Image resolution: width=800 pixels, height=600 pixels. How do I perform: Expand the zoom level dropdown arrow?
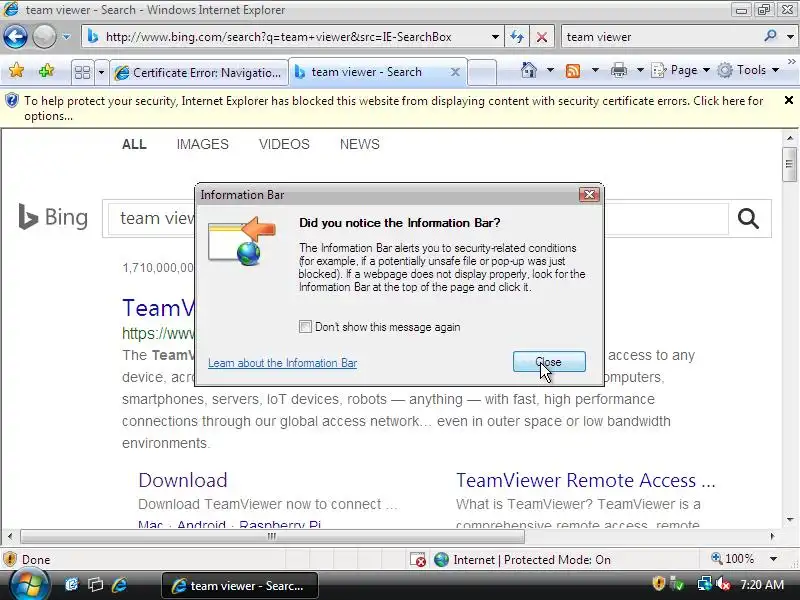click(773, 559)
